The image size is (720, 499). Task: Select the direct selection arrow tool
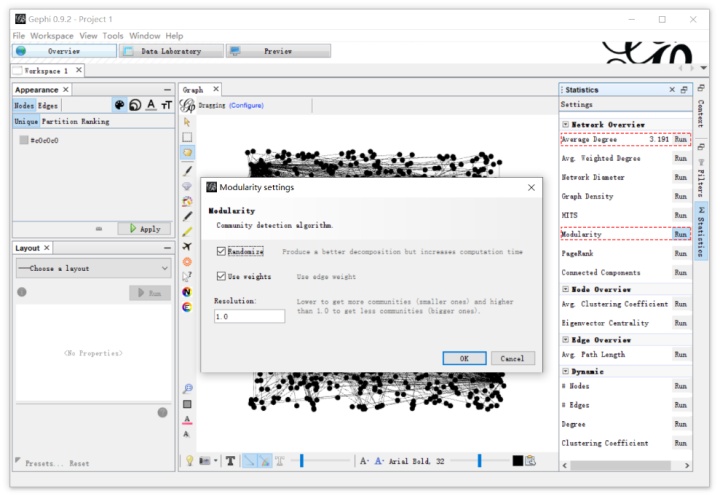click(187, 122)
